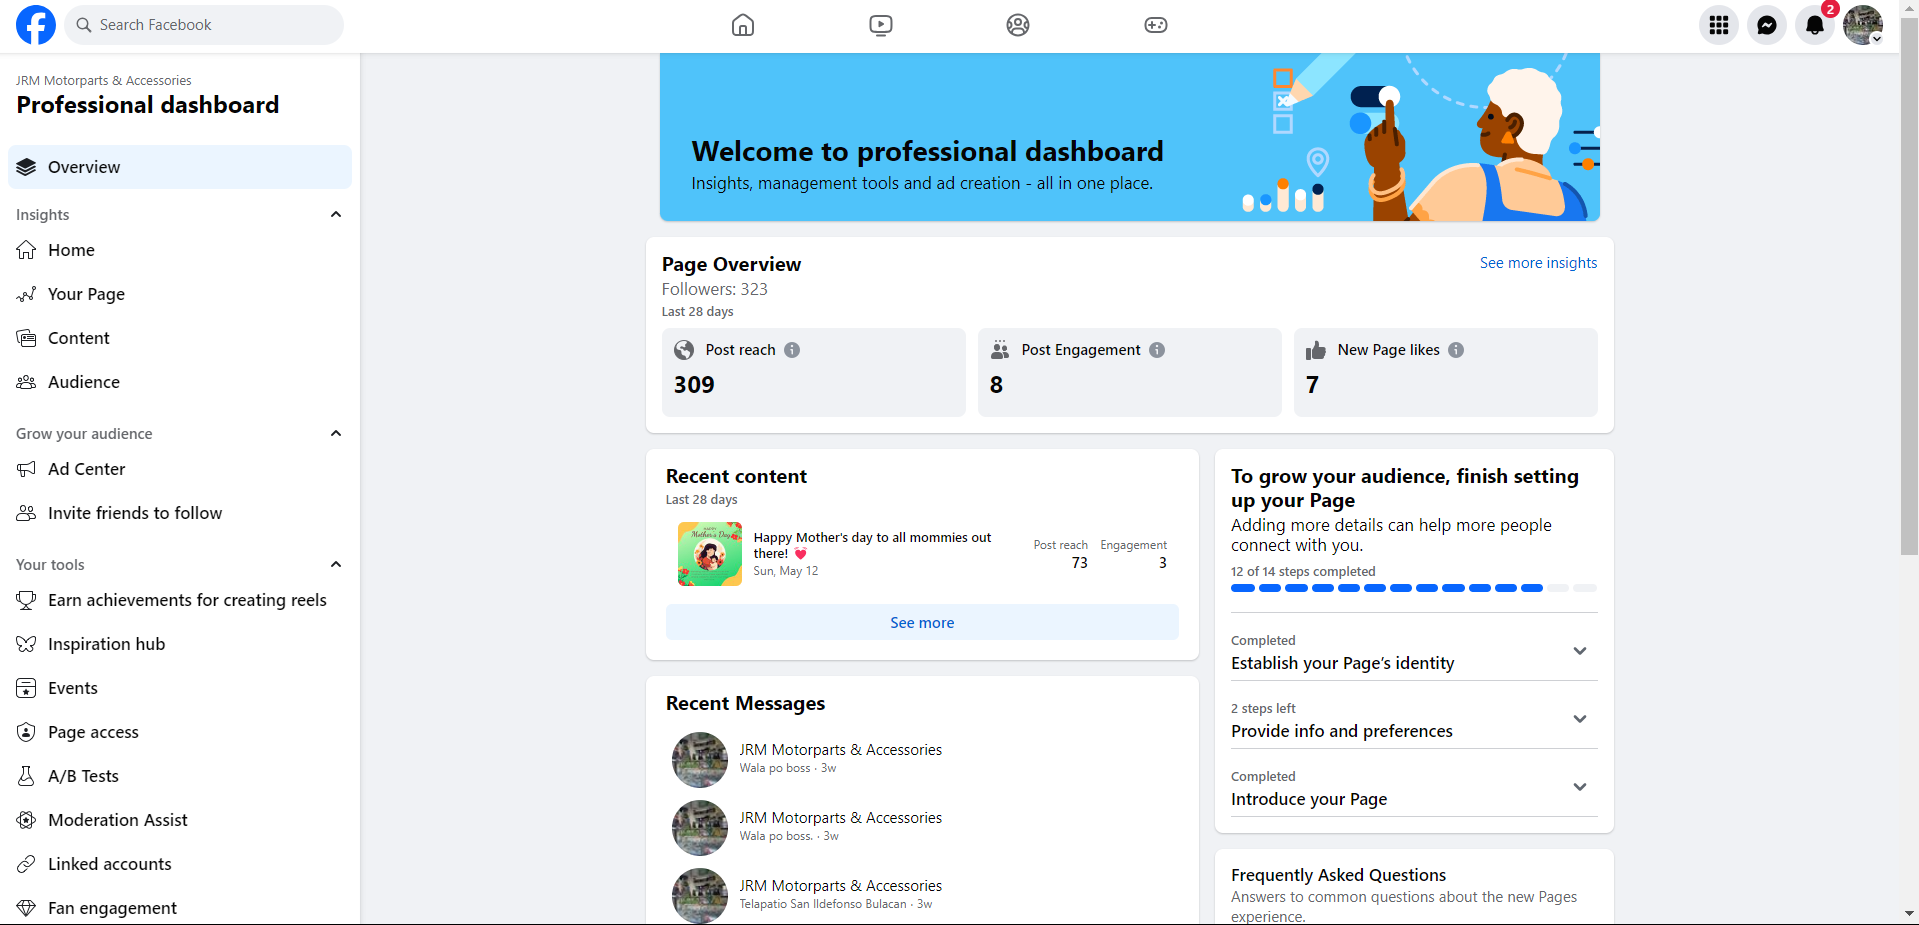Click the Earn achievements trophy icon
This screenshot has width=1919, height=925.
coord(26,600)
